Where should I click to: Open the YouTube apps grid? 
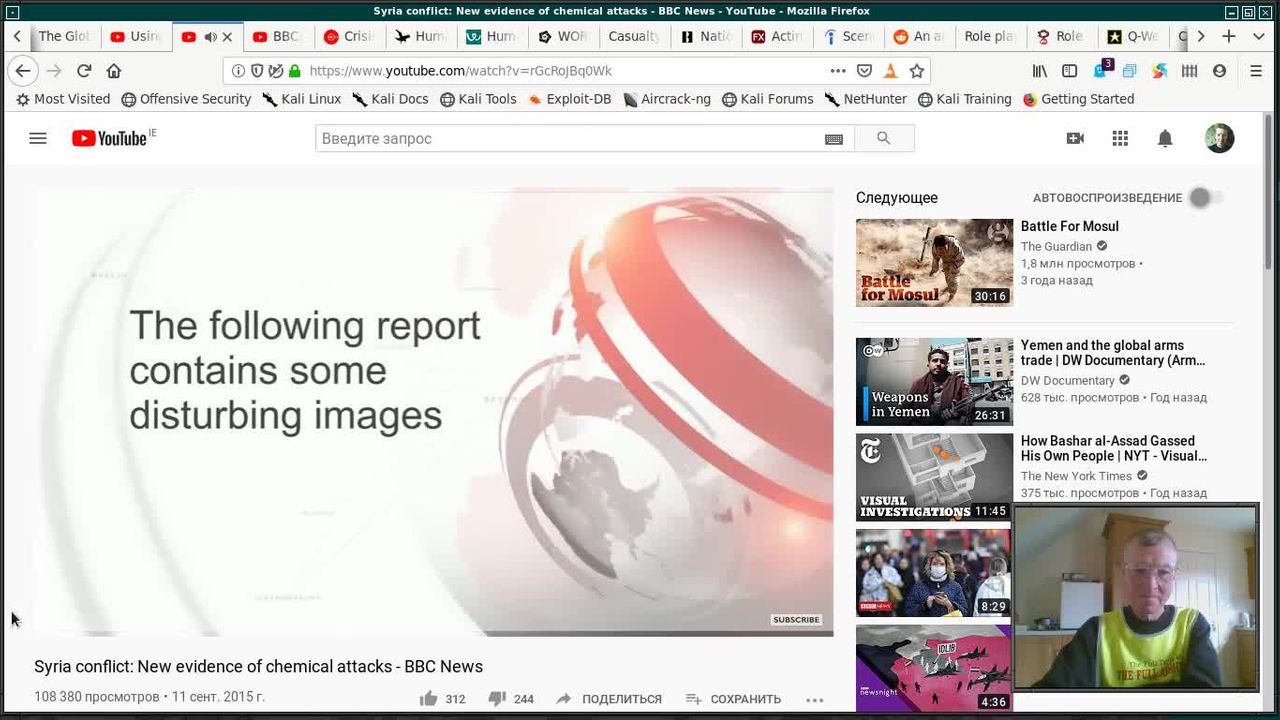[x=1120, y=138]
